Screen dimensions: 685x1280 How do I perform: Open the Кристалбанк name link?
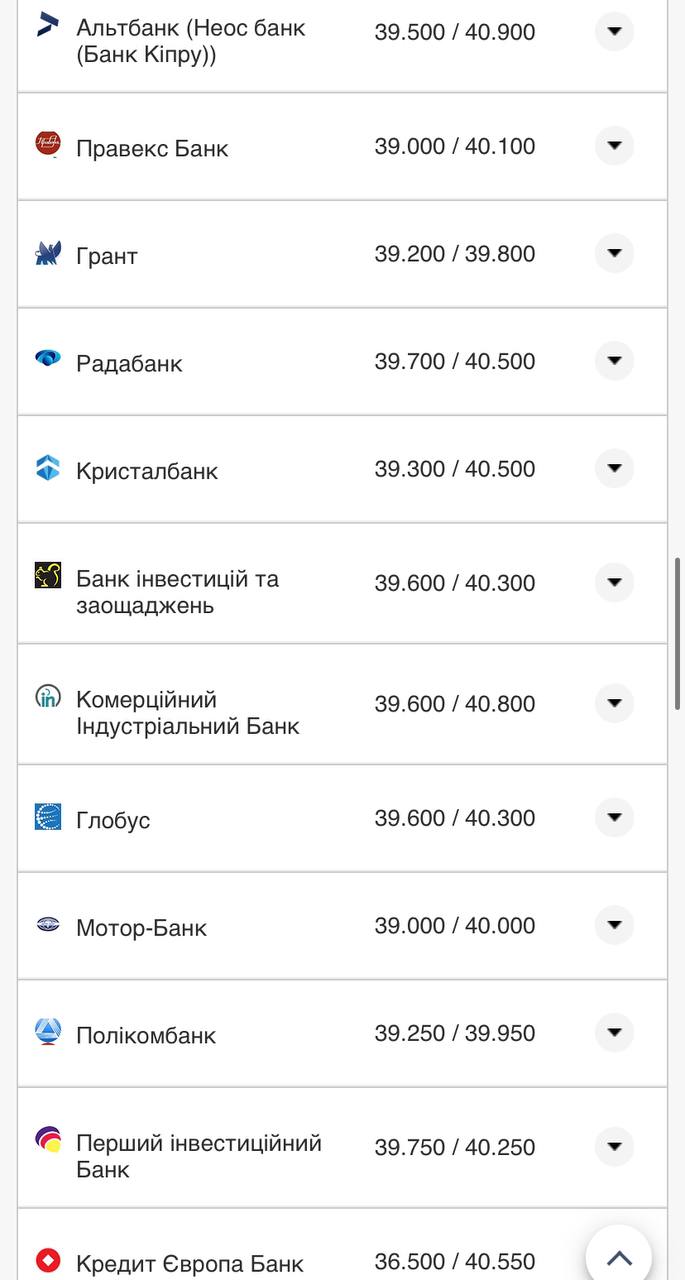pyautogui.click(x=147, y=471)
